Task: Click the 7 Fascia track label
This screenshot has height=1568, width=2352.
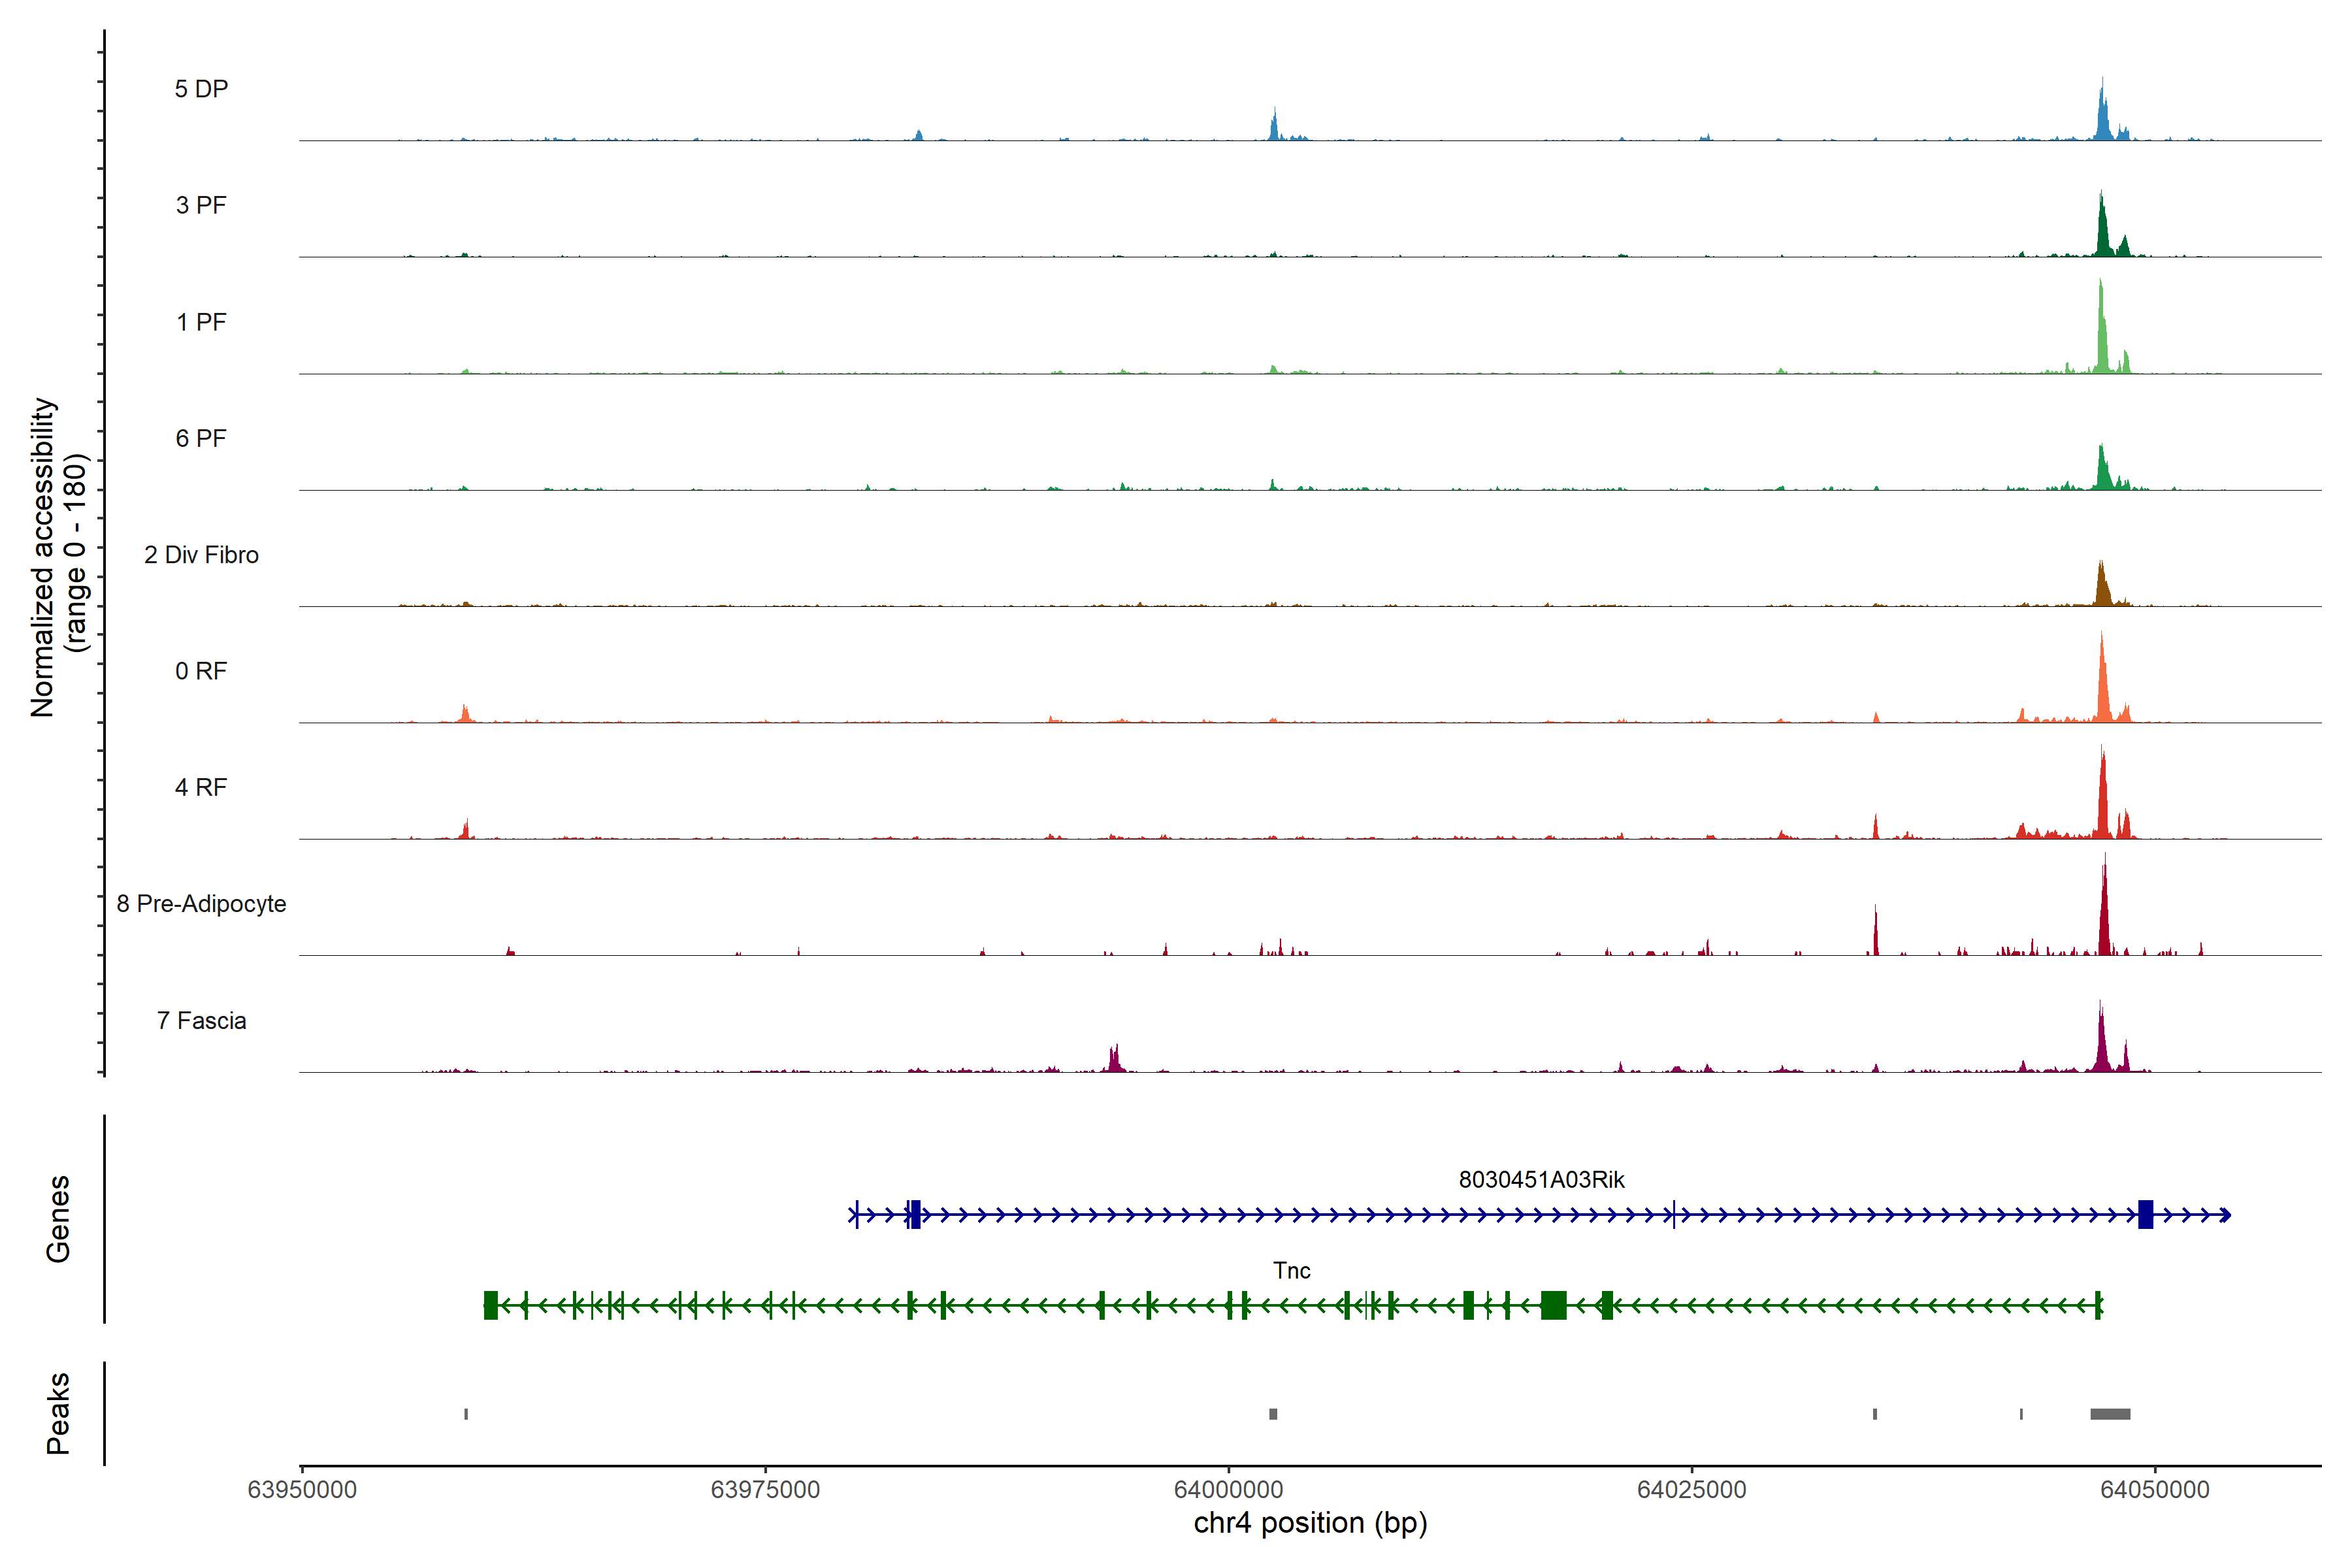Action: tap(201, 1020)
